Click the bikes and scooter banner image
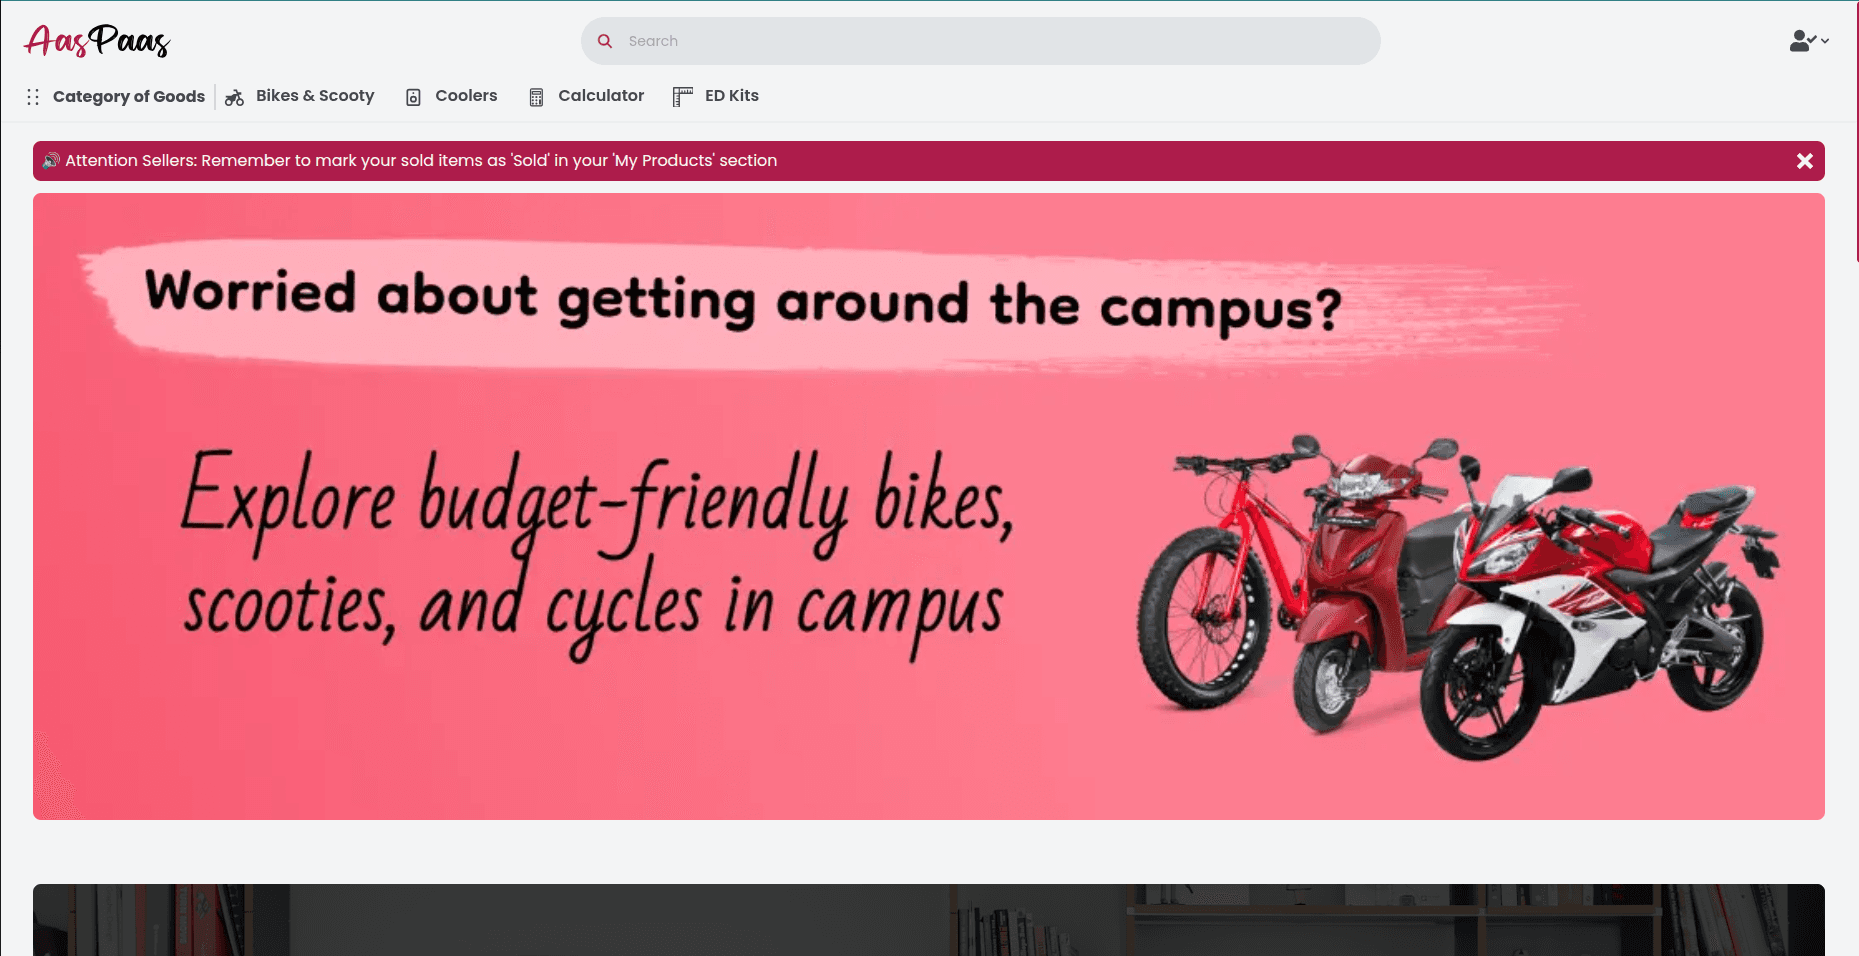1859x956 pixels. [x=928, y=506]
